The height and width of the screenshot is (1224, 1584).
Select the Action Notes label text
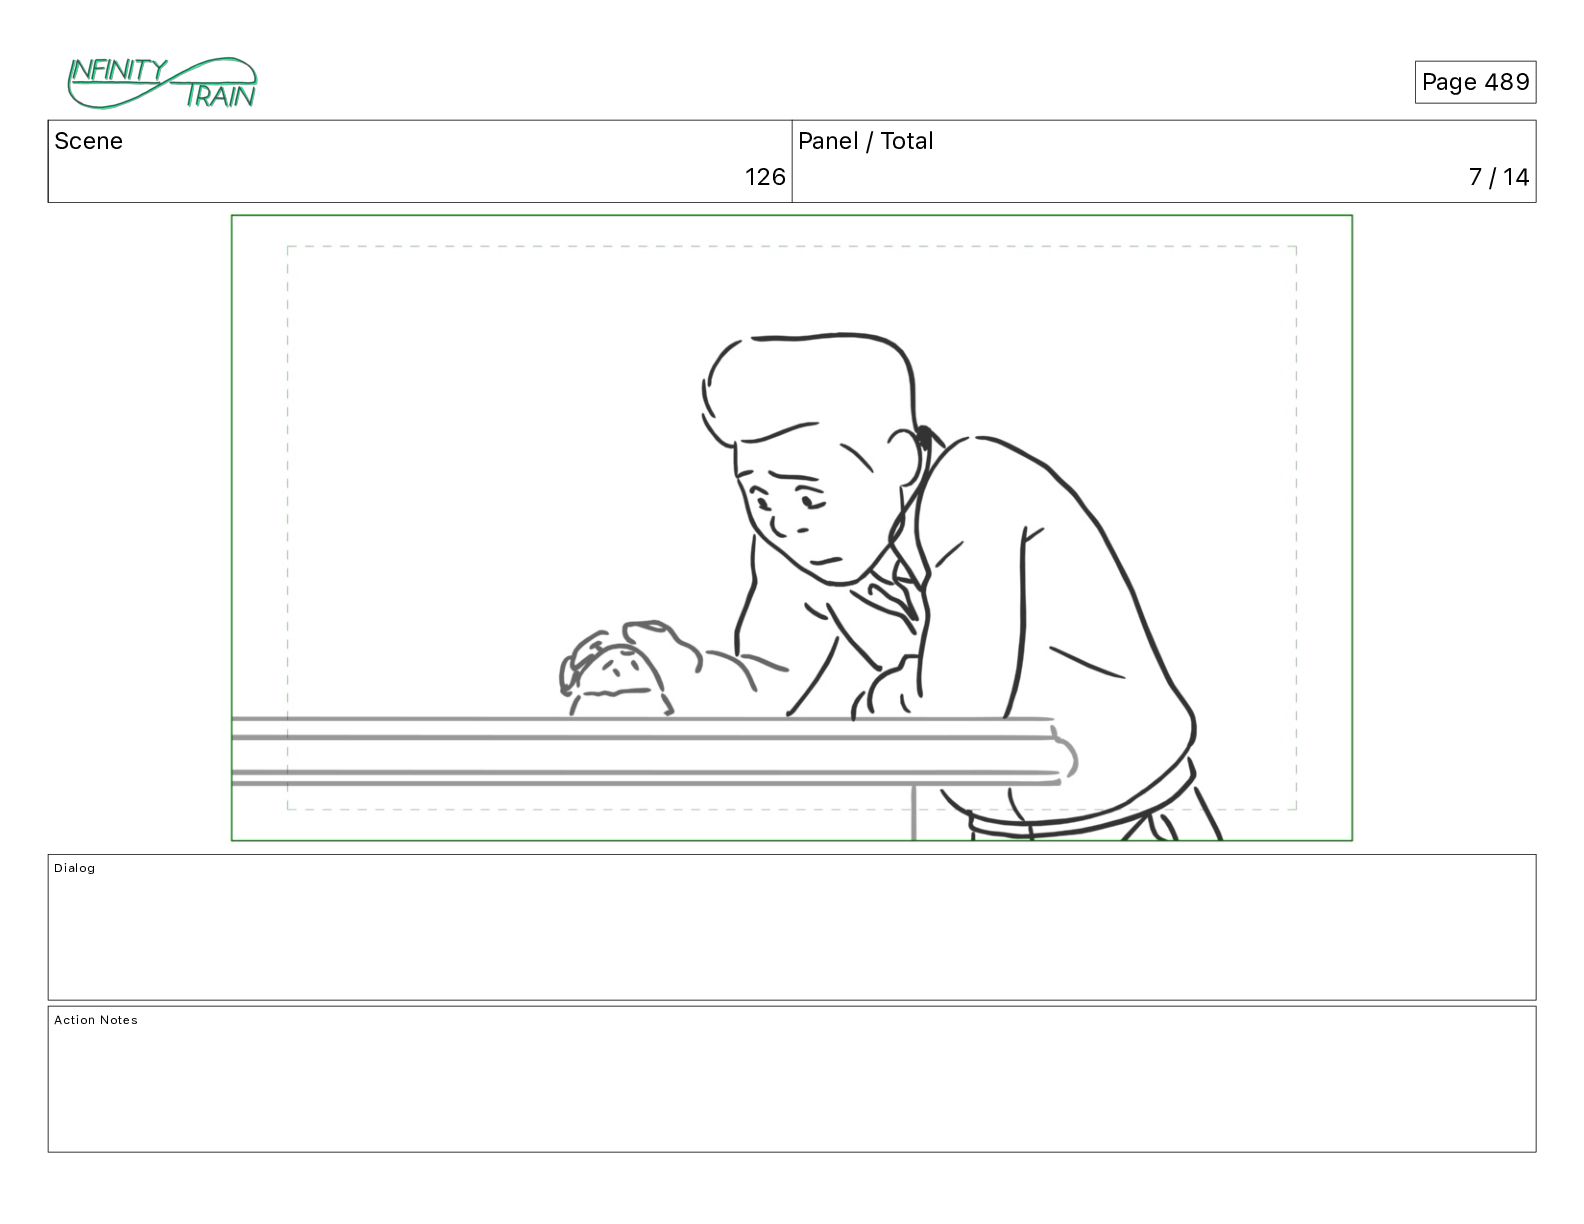pyautogui.click(x=96, y=1020)
